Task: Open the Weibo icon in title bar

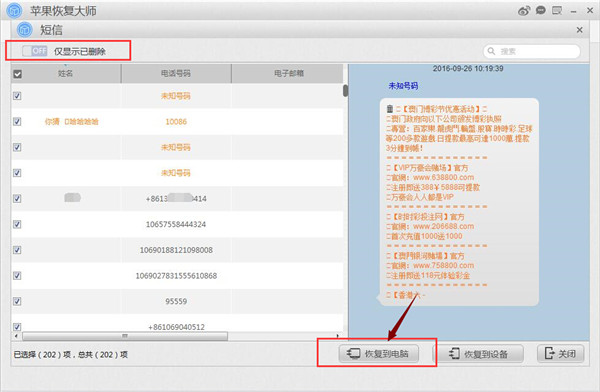Action: (524, 11)
